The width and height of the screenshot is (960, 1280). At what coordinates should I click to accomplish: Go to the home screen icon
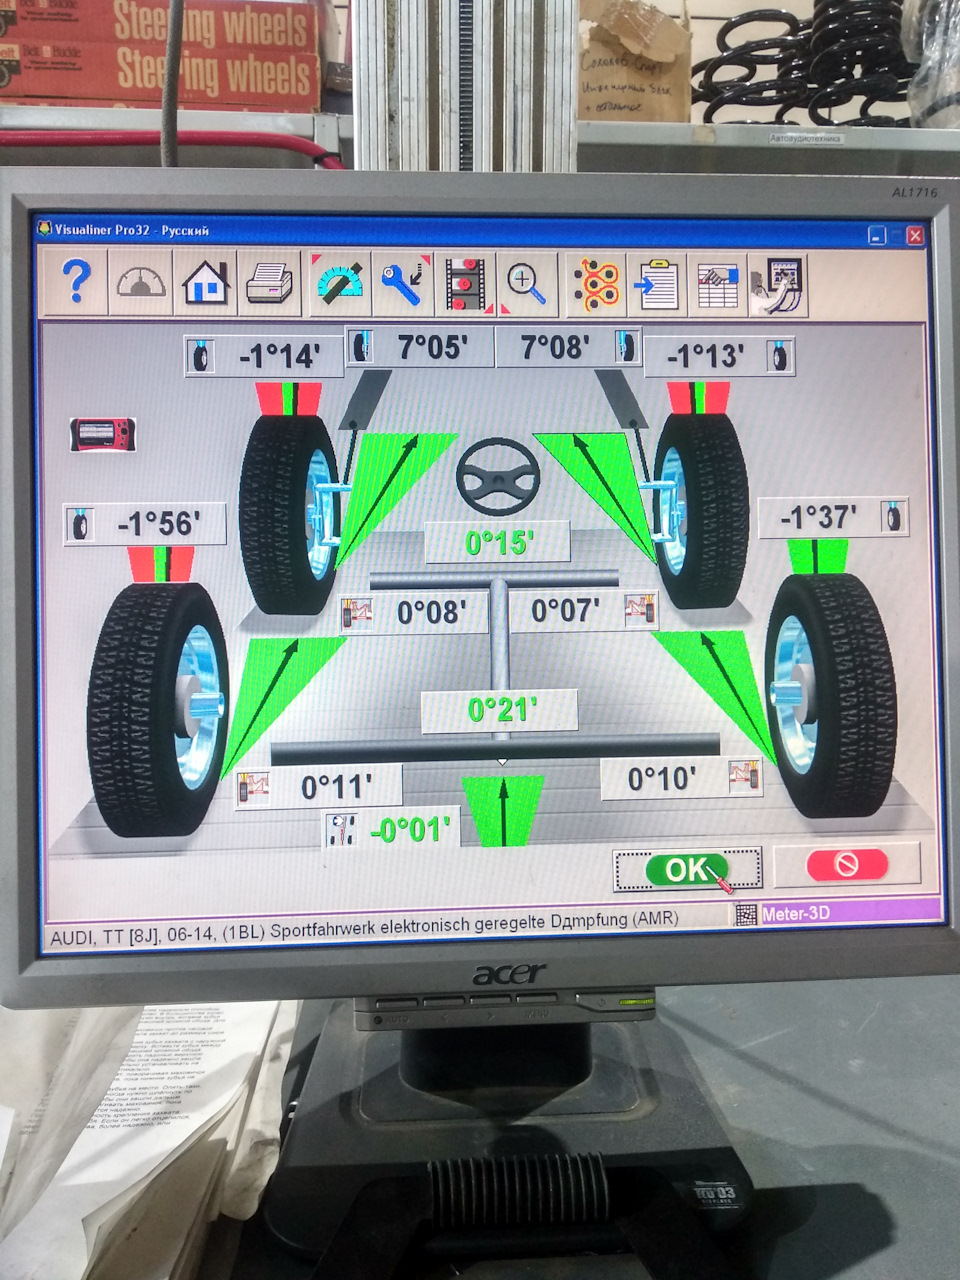(206, 283)
